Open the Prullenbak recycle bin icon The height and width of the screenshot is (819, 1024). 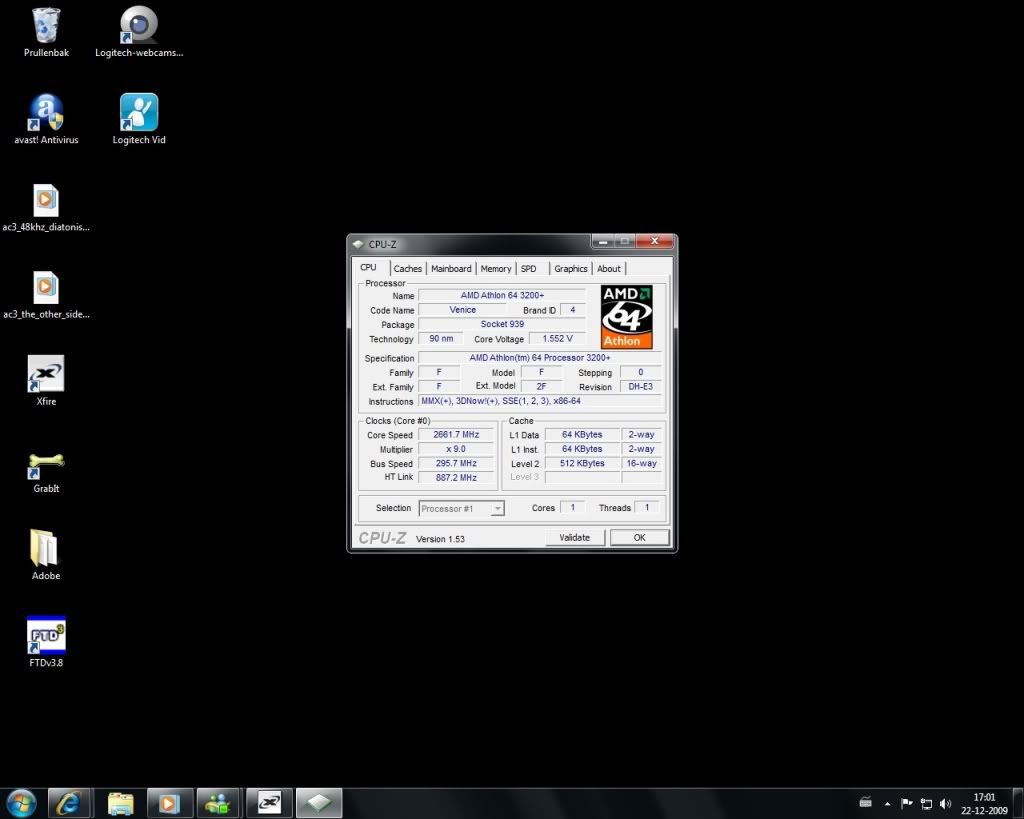[x=46, y=32]
